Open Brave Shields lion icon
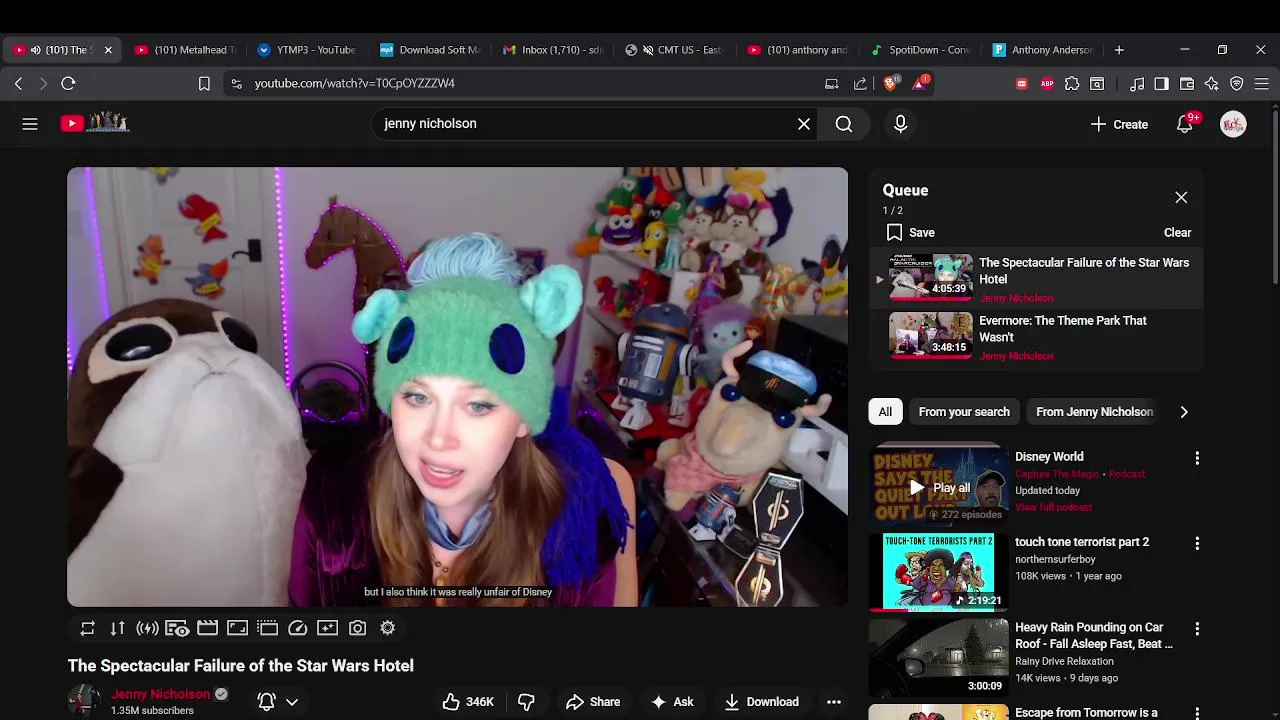 (890, 84)
